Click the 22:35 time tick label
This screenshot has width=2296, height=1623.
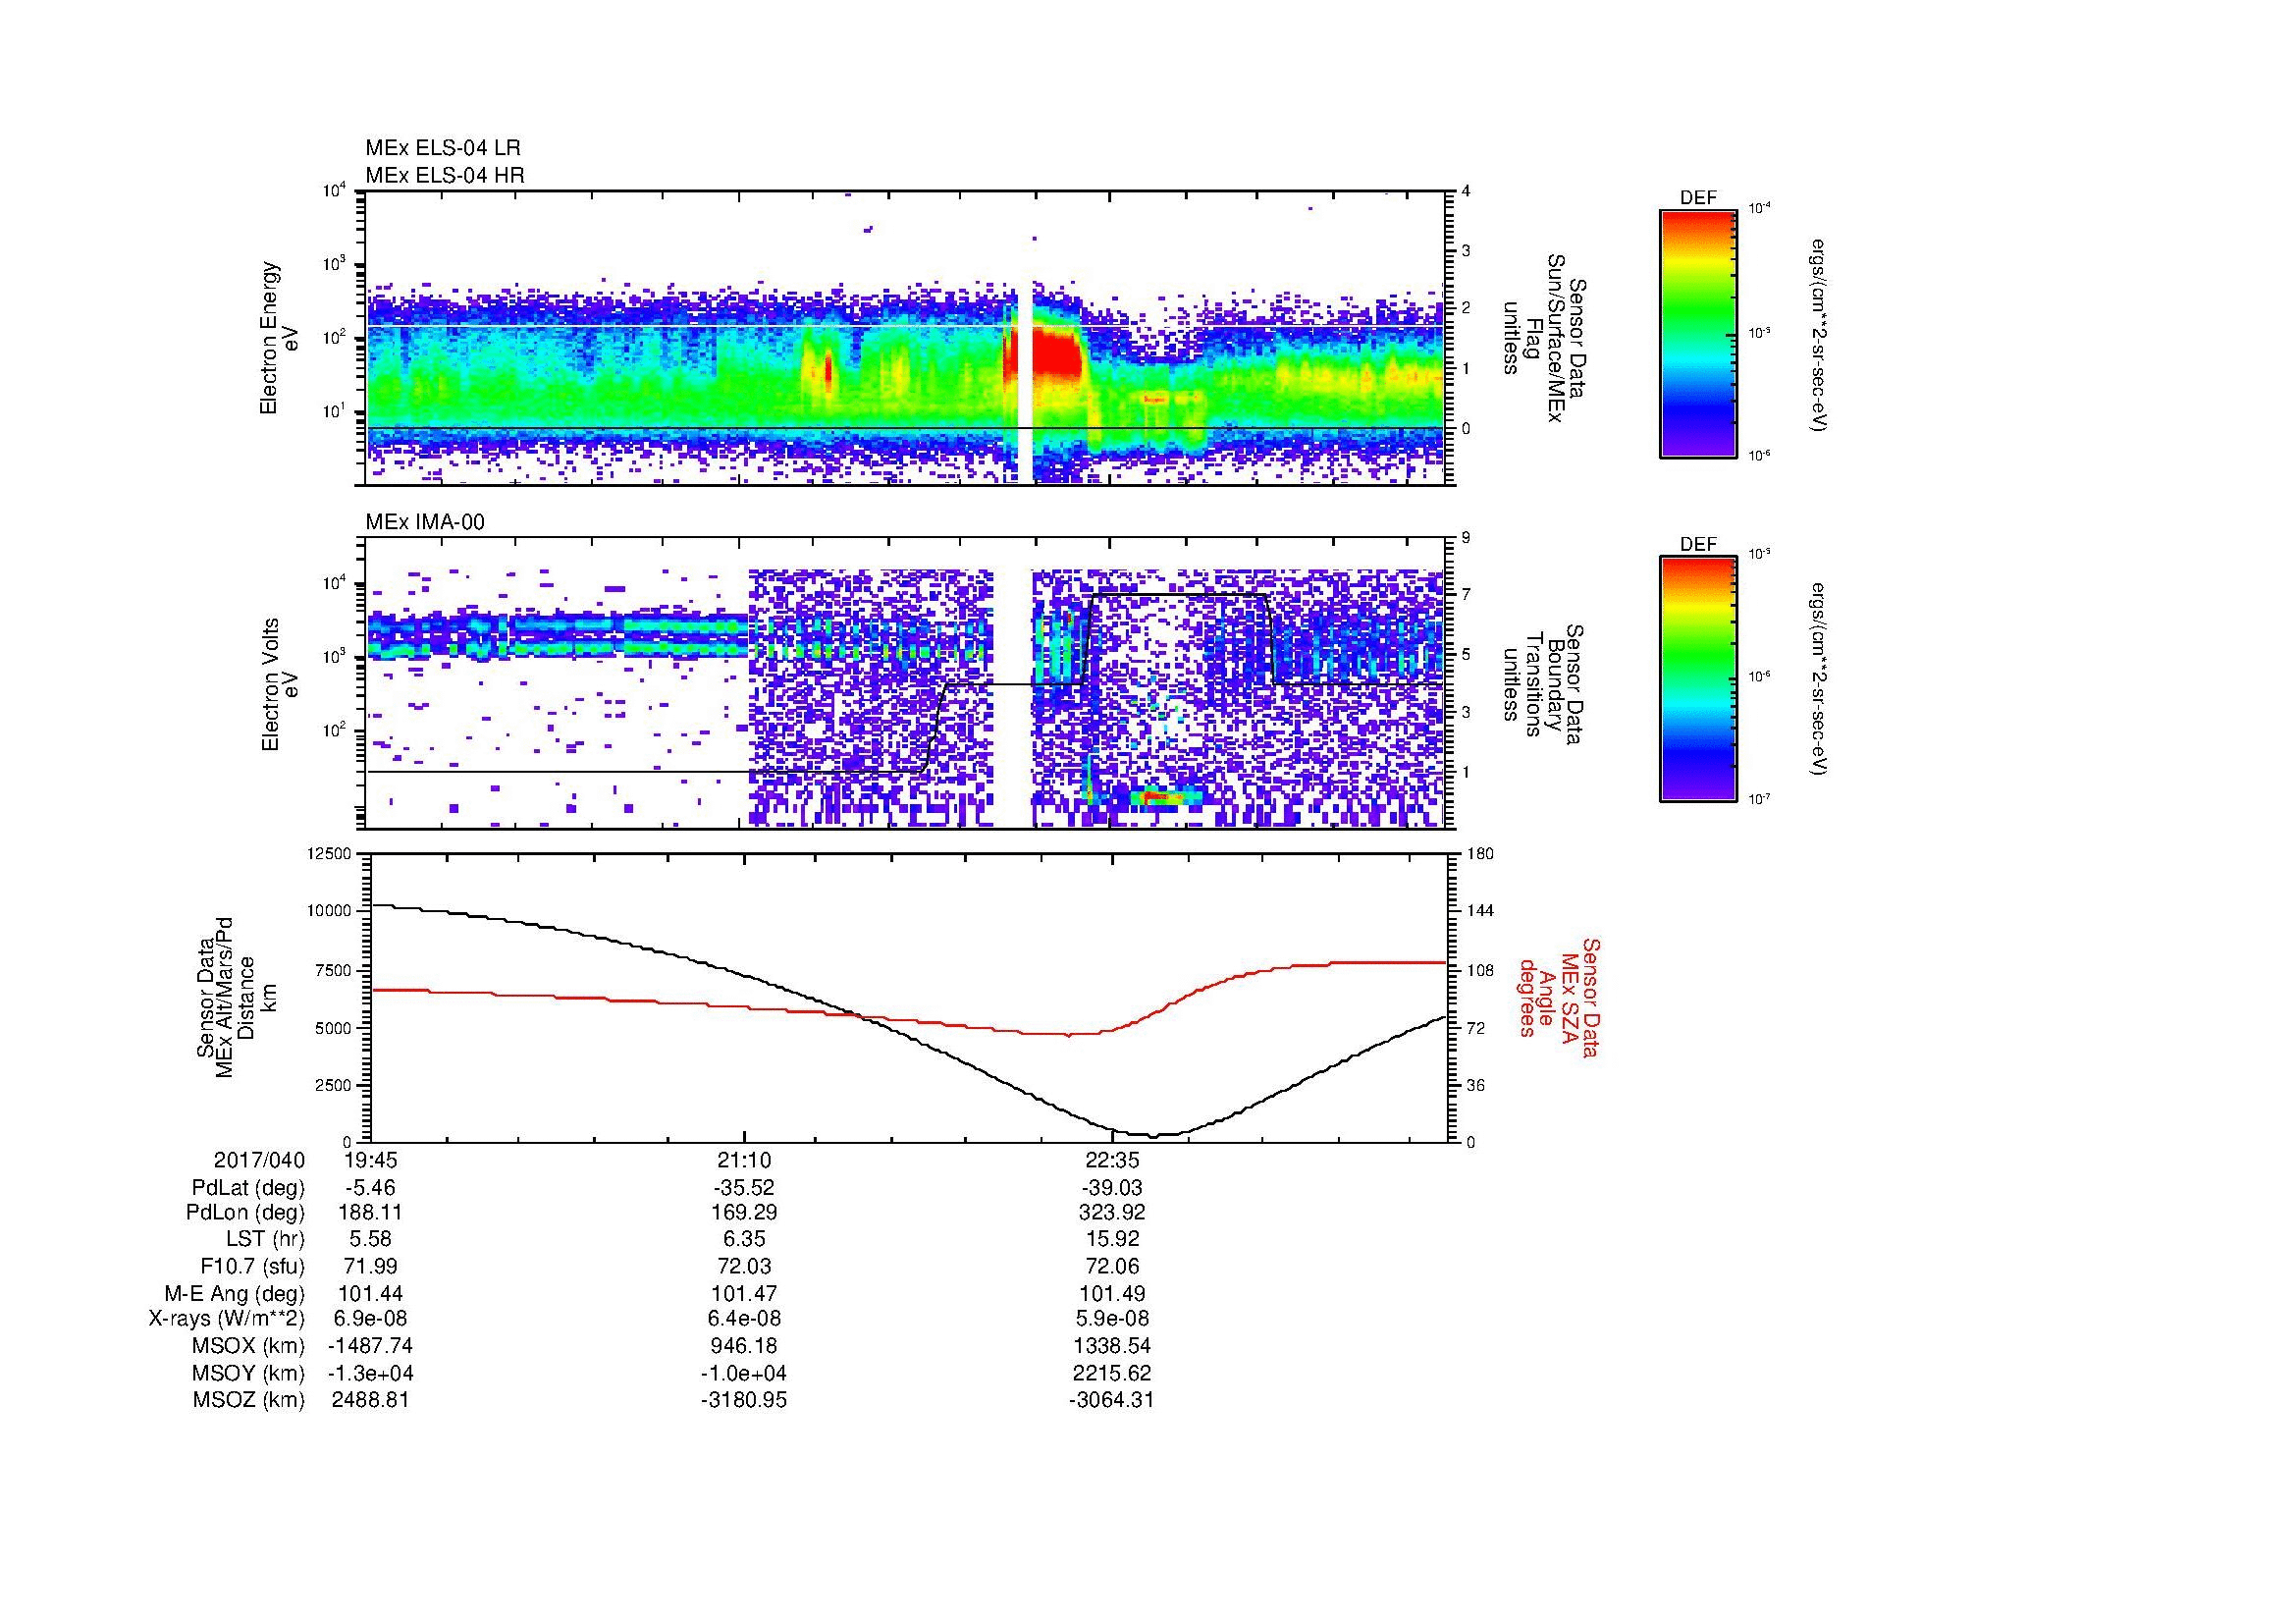tap(1112, 1161)
